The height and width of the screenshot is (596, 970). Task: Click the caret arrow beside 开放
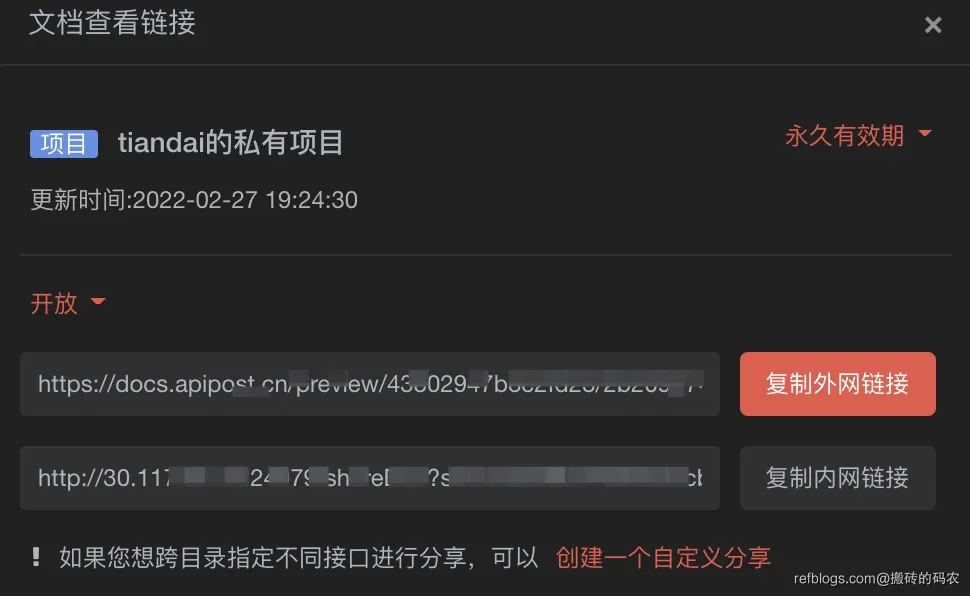[x=98, y=301]
